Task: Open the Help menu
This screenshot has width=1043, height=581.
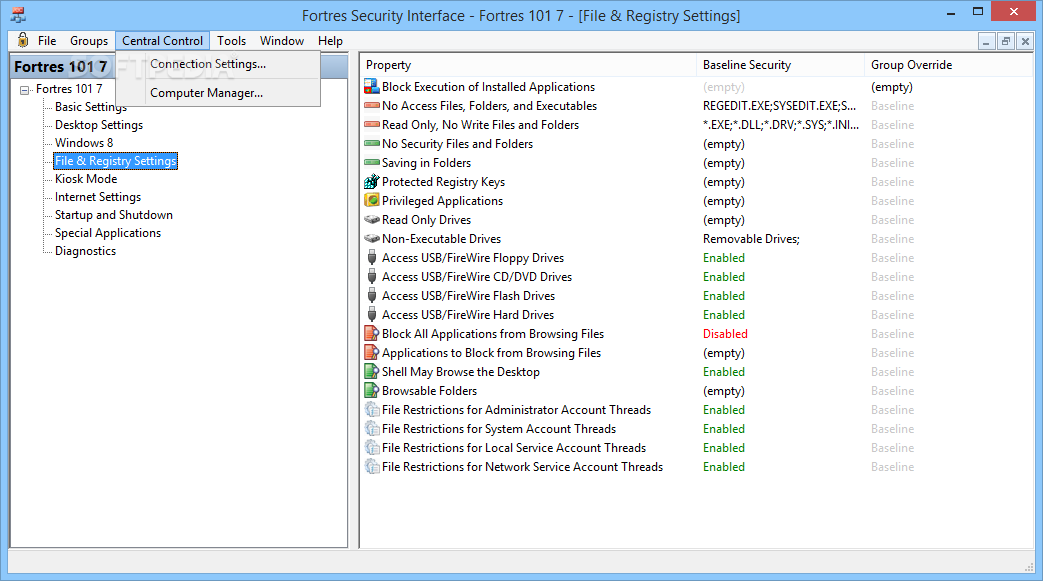Action: tap(330, 41)
